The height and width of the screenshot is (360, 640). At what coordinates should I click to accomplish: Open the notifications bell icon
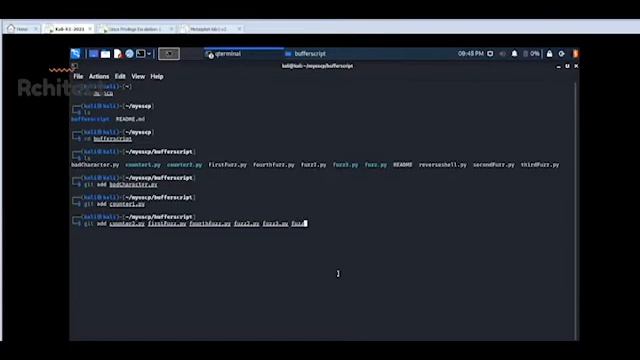click(x=514, y=54)
